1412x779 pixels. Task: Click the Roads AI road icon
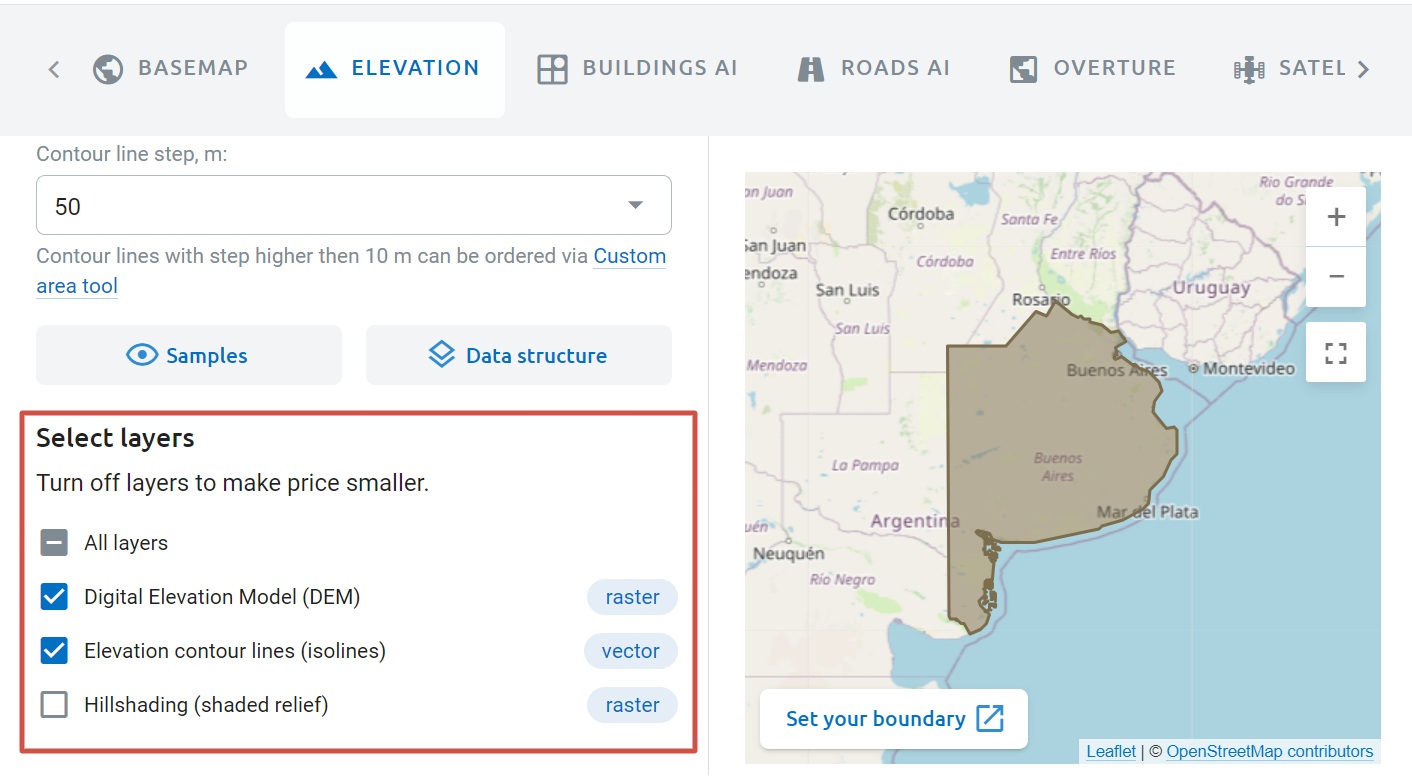point(810,69)
